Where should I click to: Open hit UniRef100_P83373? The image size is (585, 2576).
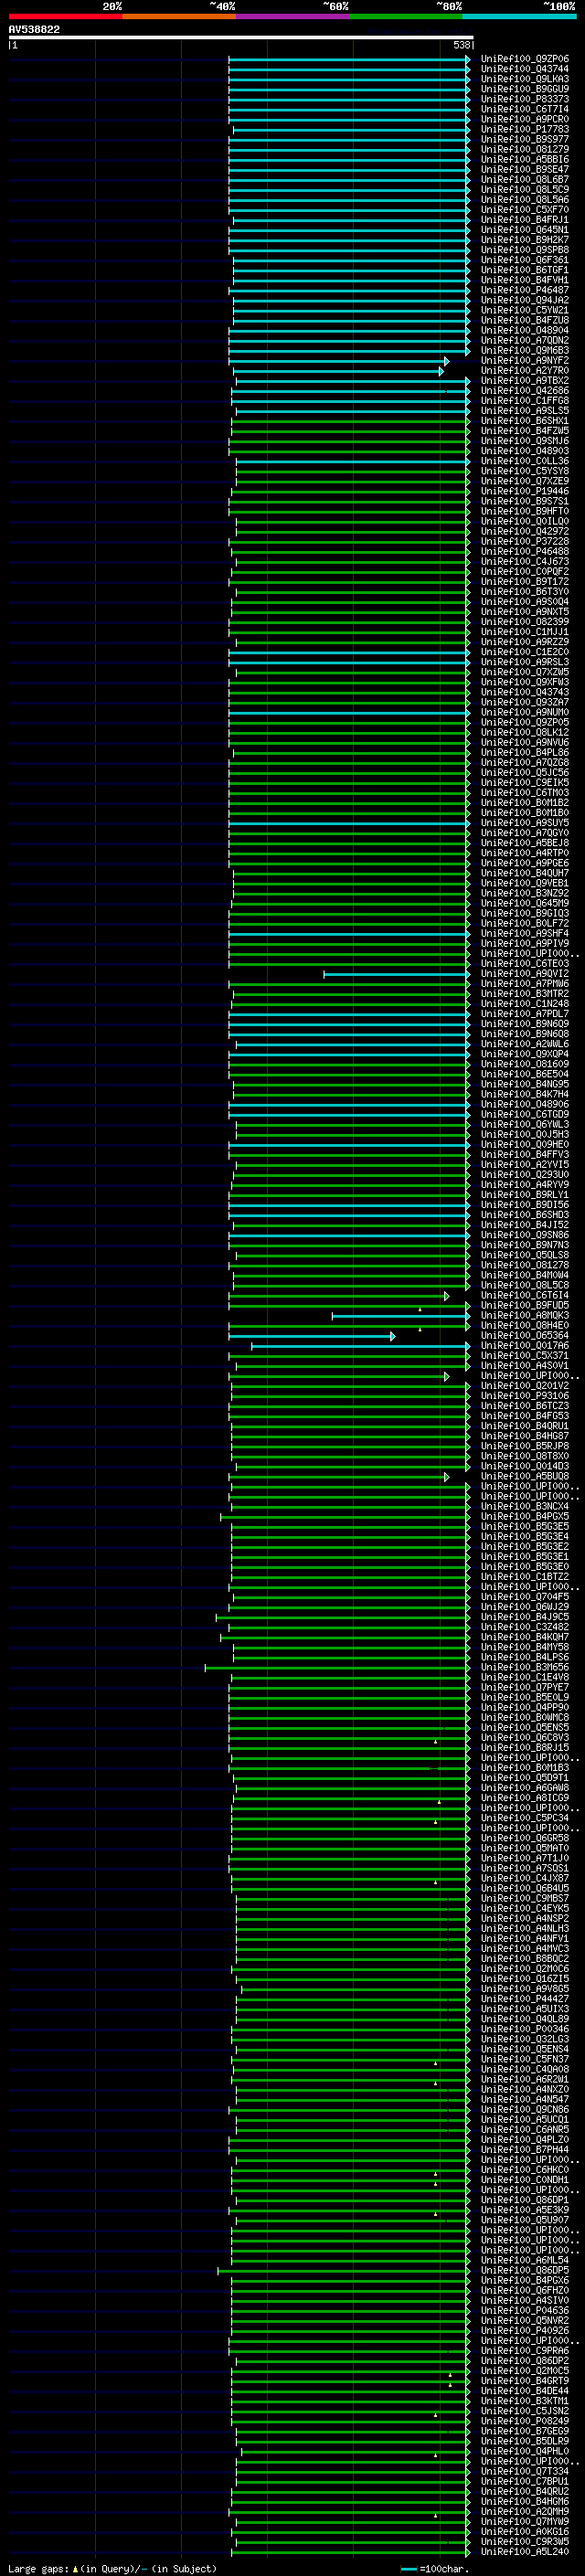525,99
